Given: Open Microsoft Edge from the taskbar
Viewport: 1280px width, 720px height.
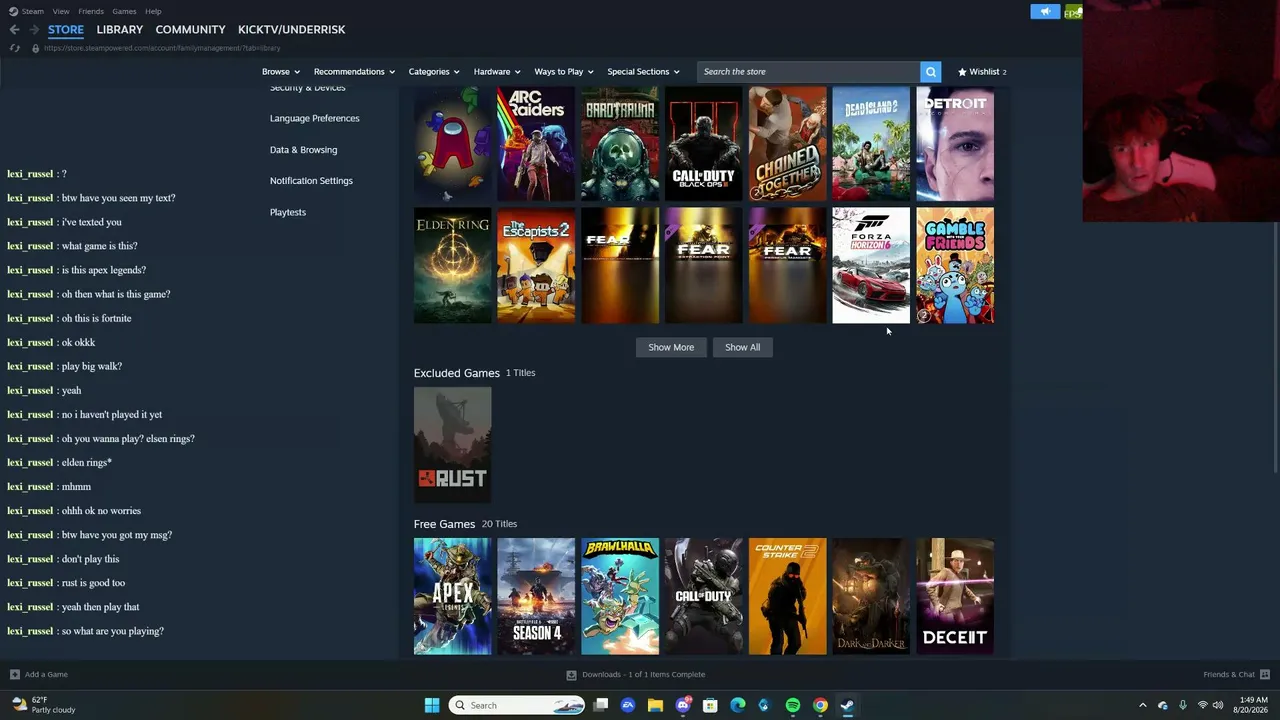Looking at the screenshot, I should 738,705.
